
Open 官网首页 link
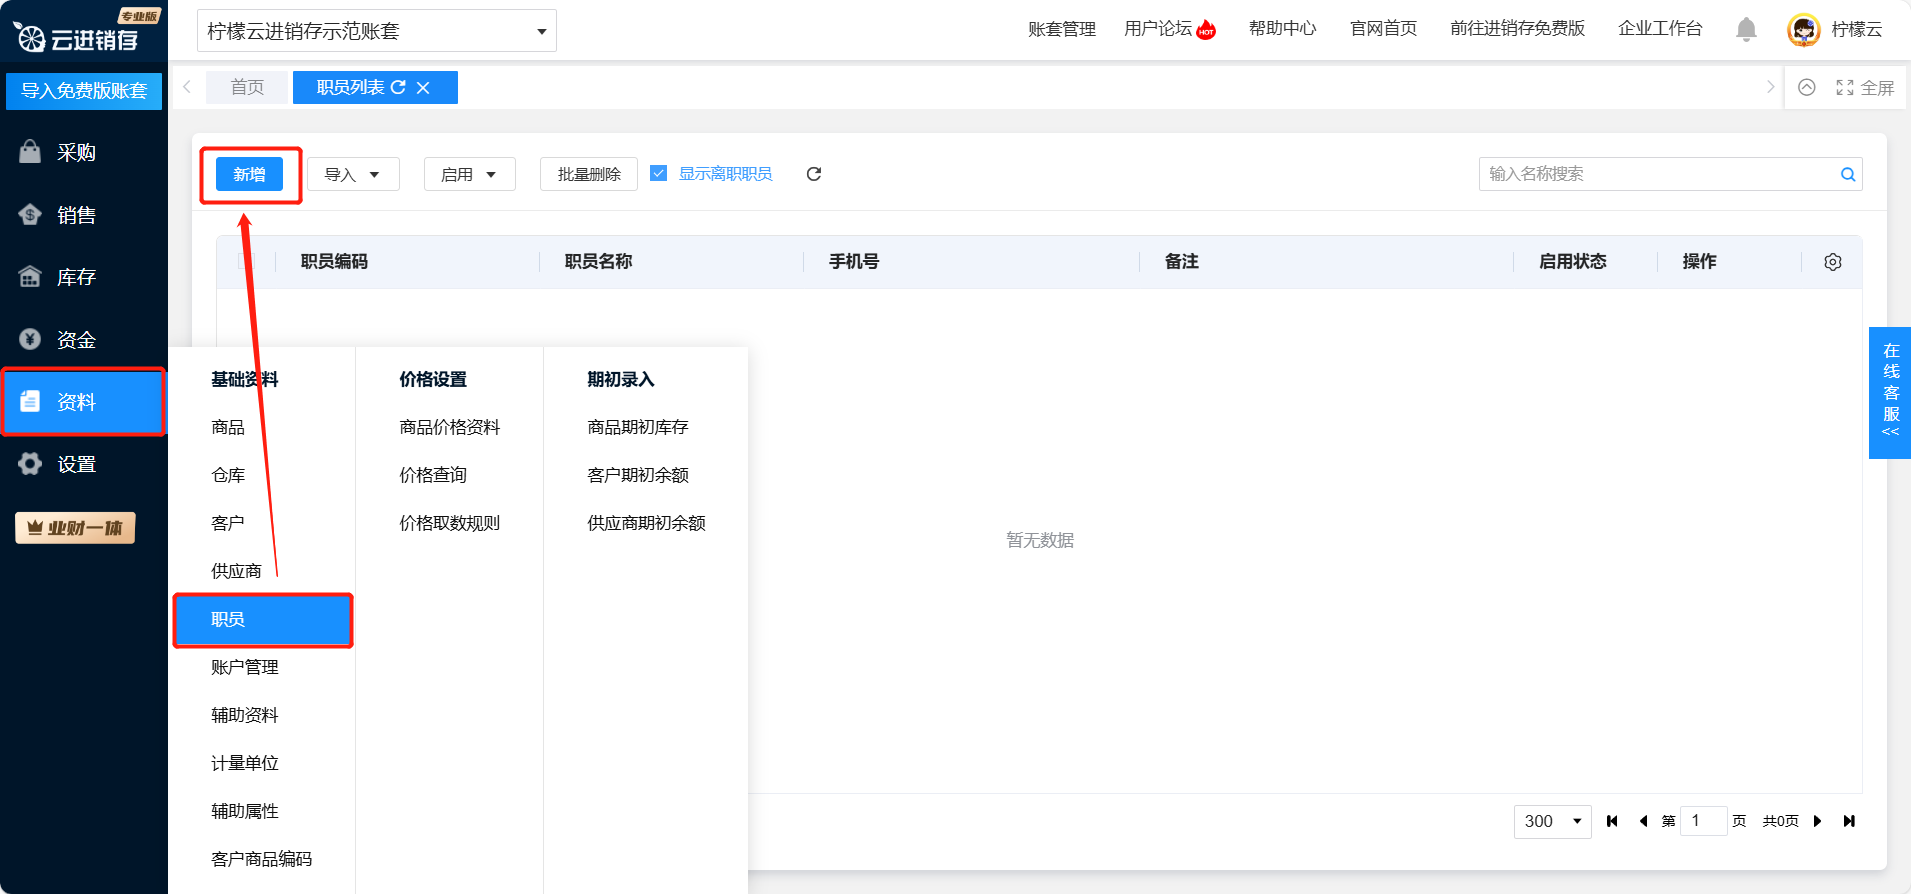click(1384, 29)
